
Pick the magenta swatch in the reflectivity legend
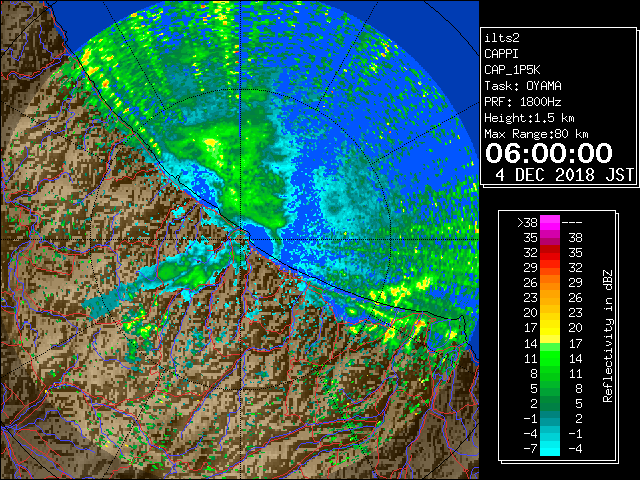pos(550,222)
